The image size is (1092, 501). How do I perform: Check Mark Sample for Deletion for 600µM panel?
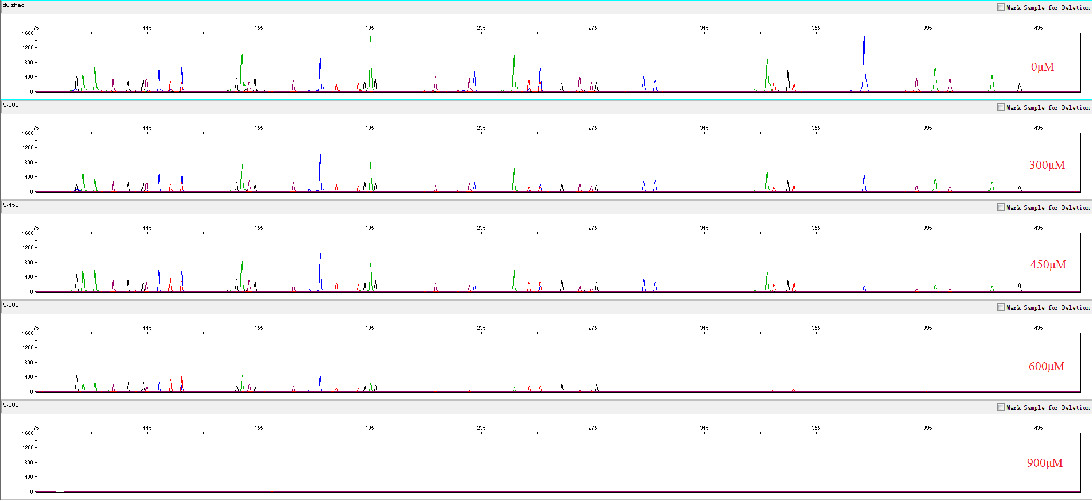(1001, 307)
